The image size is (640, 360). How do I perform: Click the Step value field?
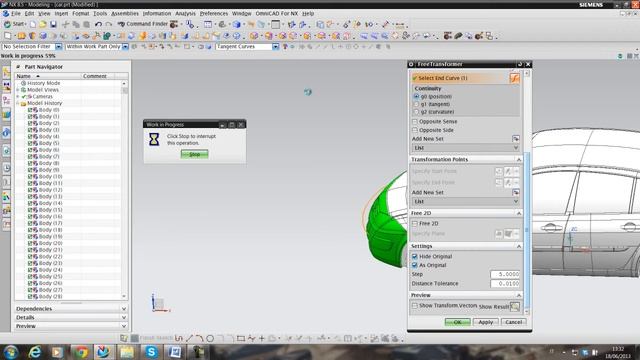click(x=505, y=274)
